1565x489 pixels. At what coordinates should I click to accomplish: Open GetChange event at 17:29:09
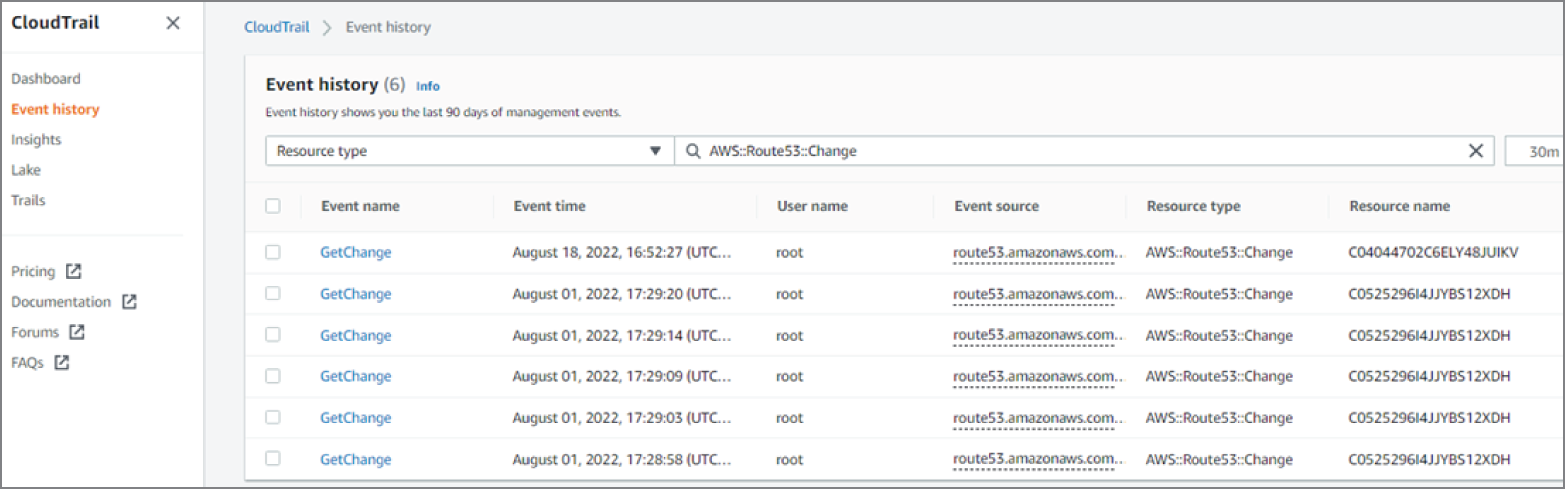pyautogui.click(x=355, y=376)
